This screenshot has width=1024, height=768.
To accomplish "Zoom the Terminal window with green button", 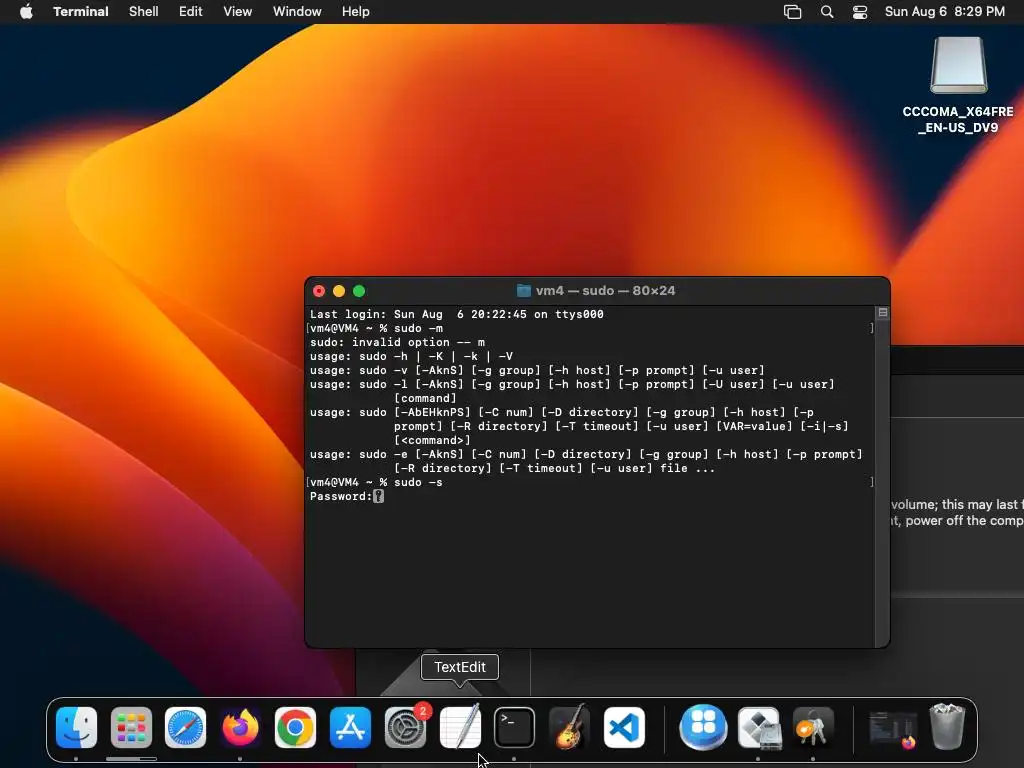I will [x=359, y=291].
